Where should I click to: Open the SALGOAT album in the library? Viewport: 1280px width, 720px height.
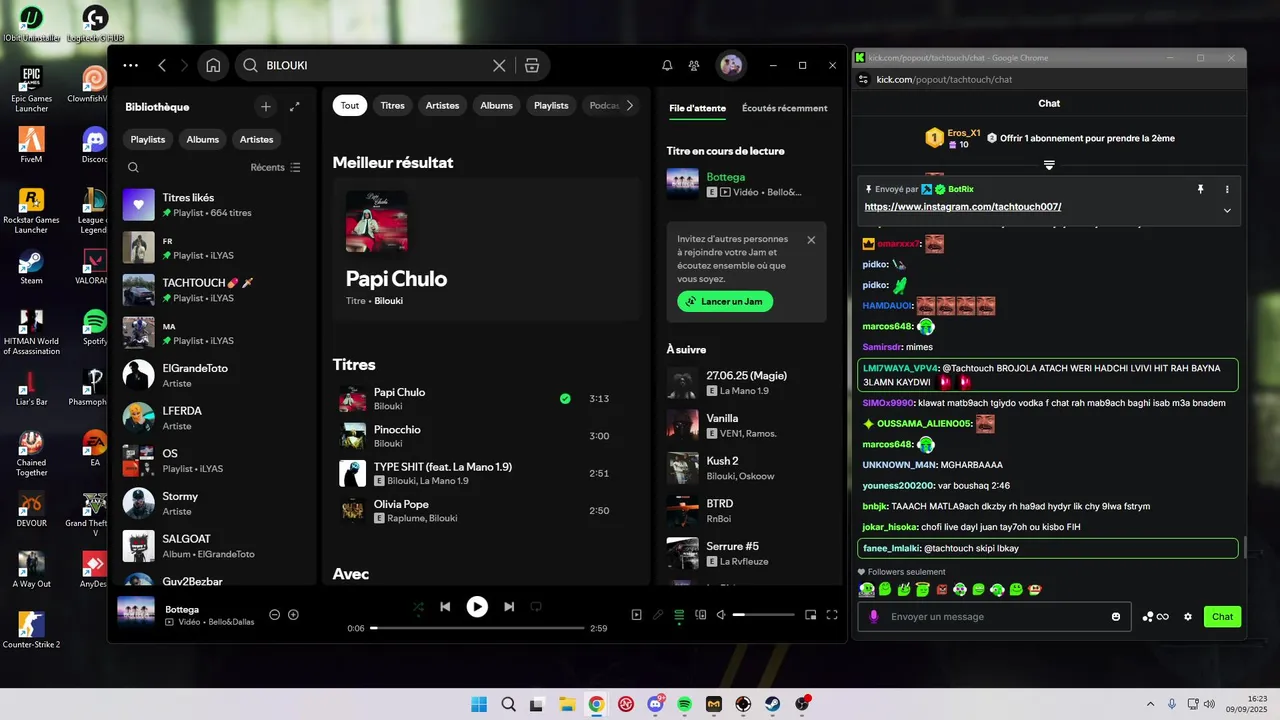(216, 546)
